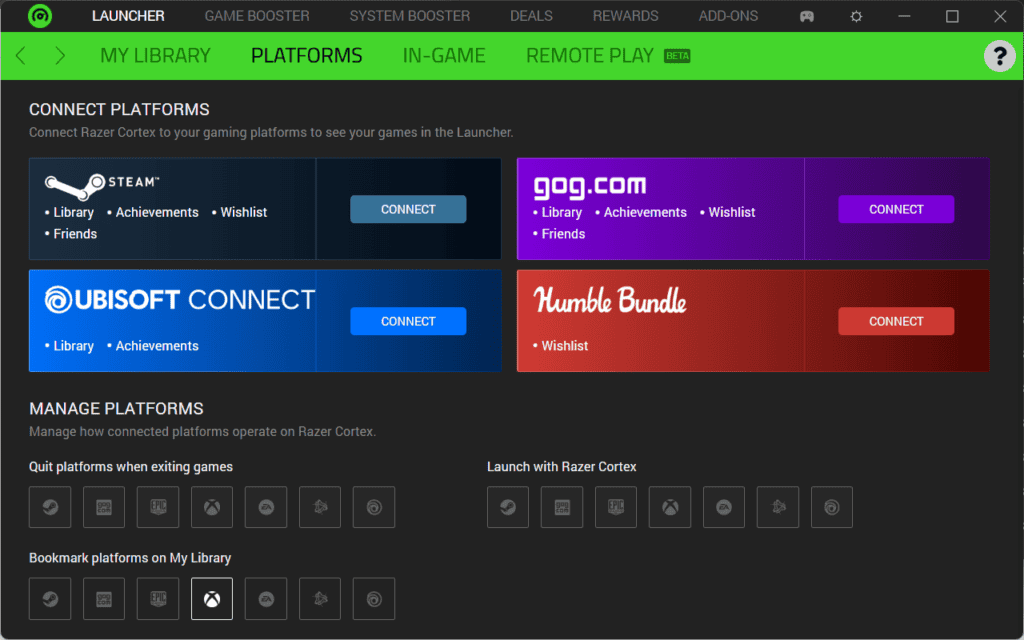Toggle EA bookmark on My Library
Viewport: 1024px width, 640px height.
tap(266, 598)
